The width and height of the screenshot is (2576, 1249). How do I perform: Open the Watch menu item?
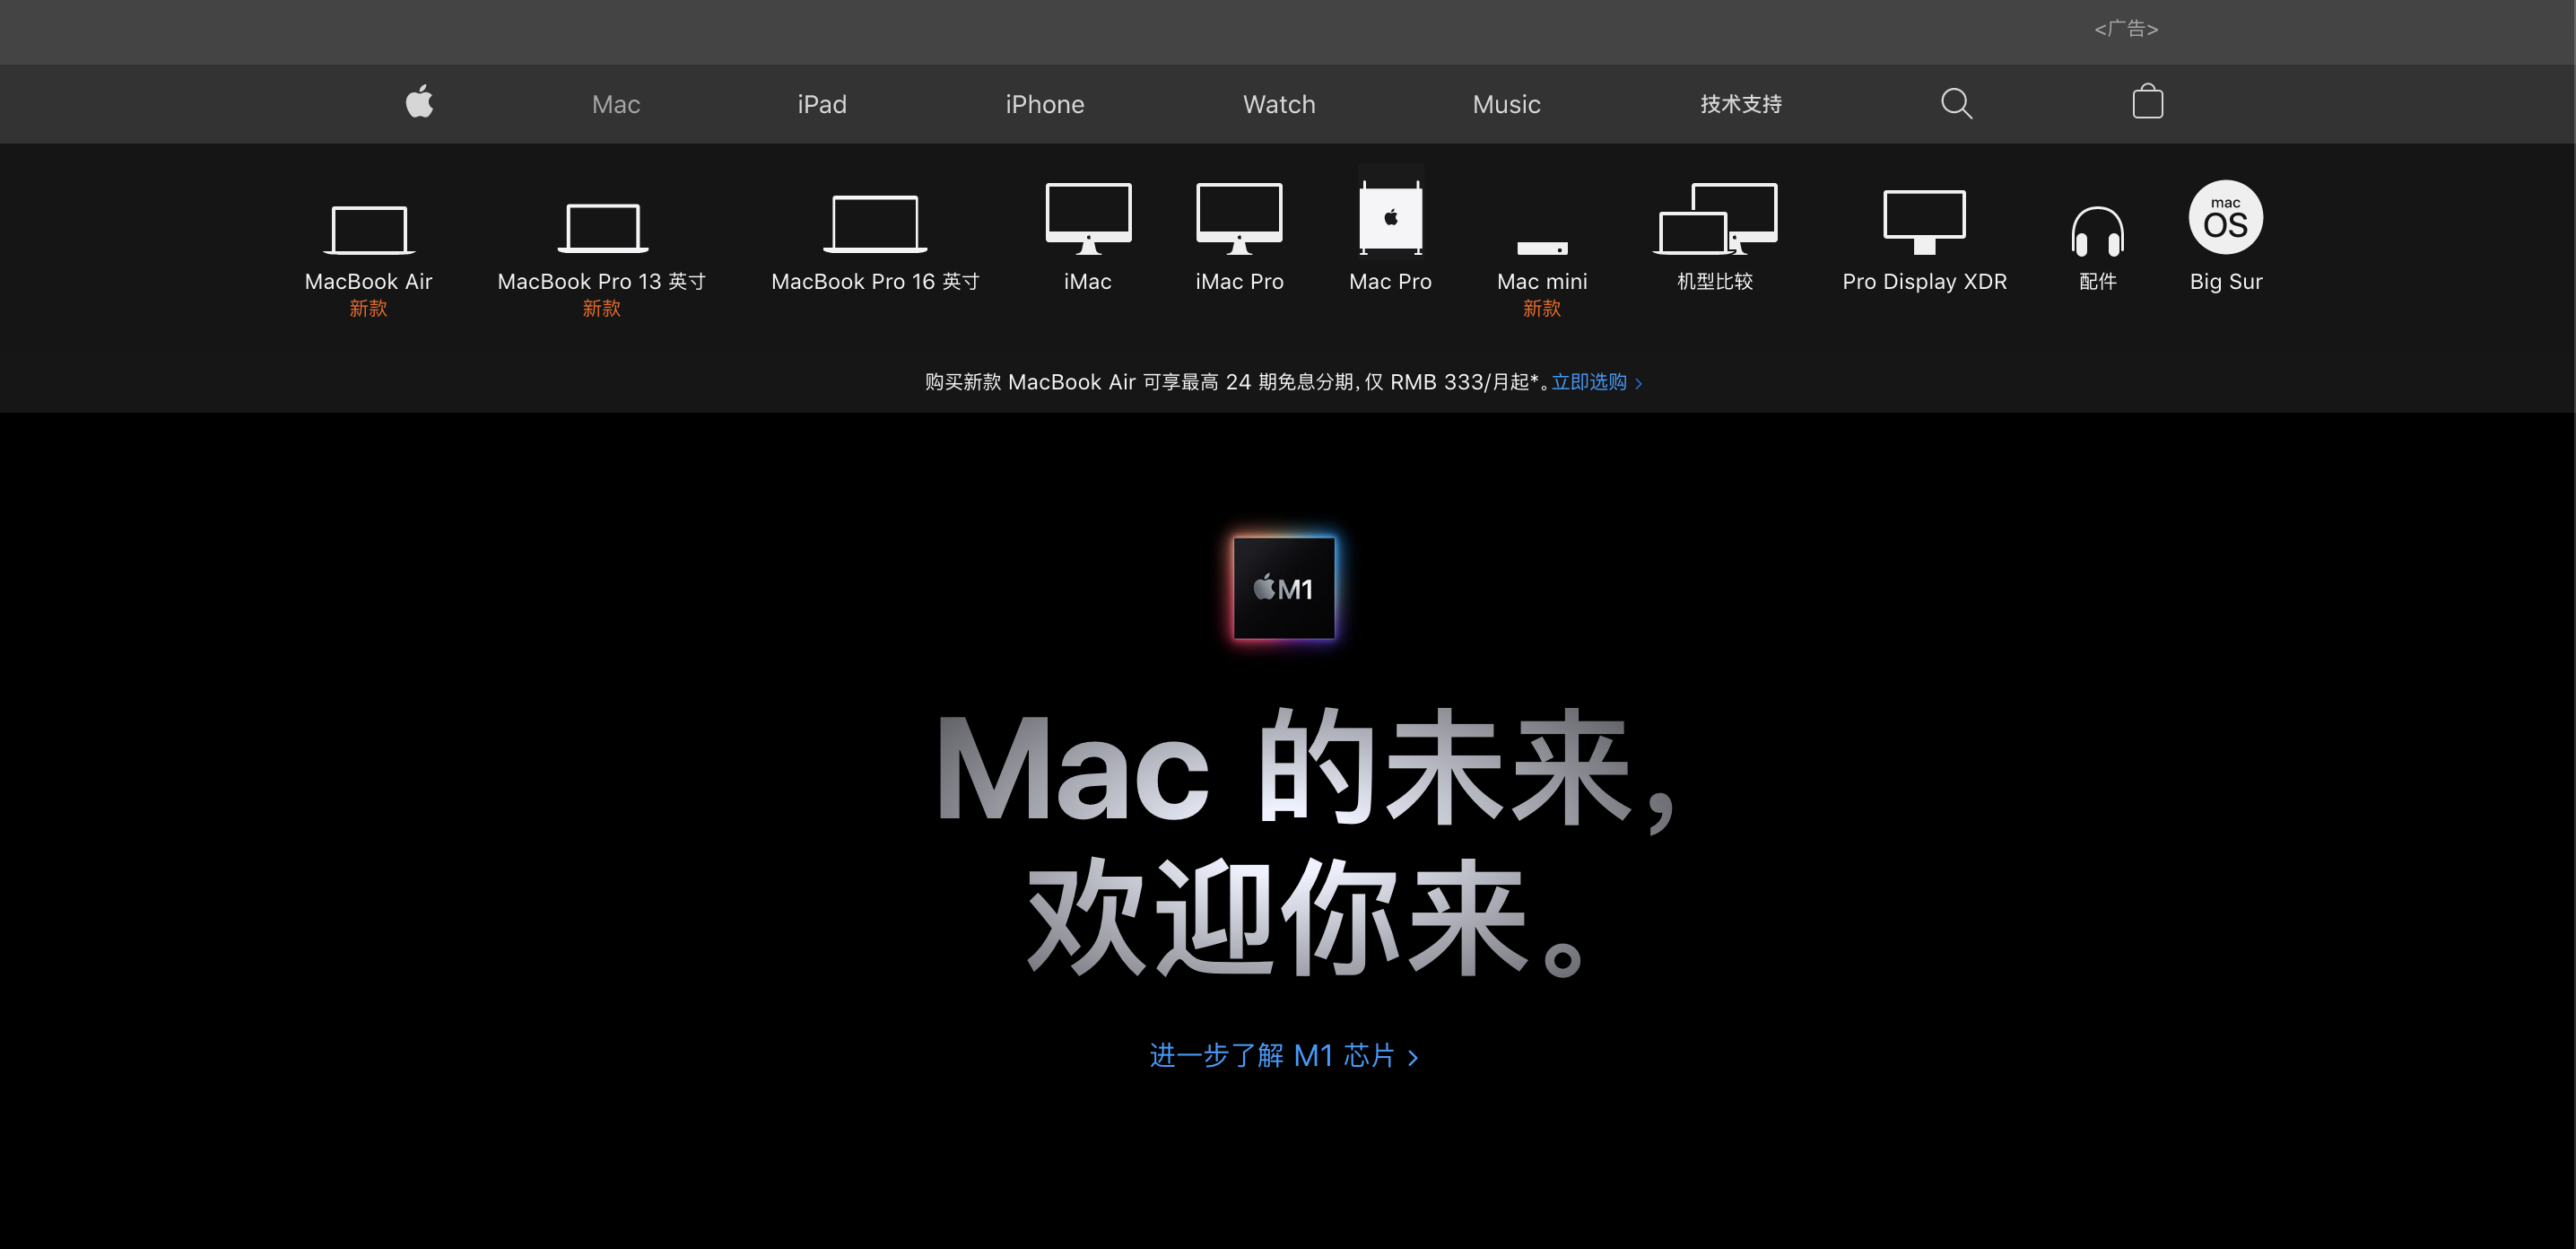coord(1278,103)
